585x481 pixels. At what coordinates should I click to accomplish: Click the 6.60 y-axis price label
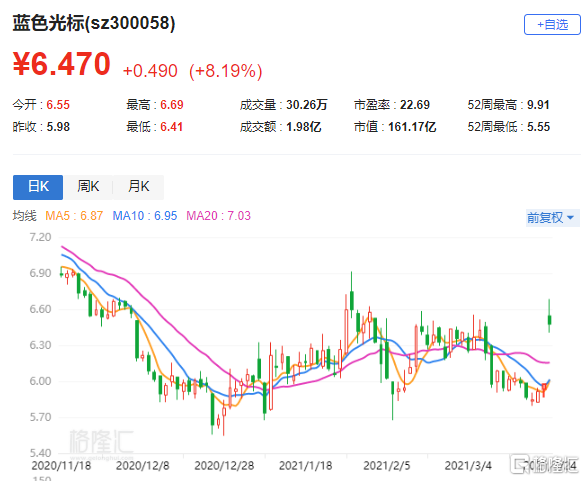[x=40, y=309]
